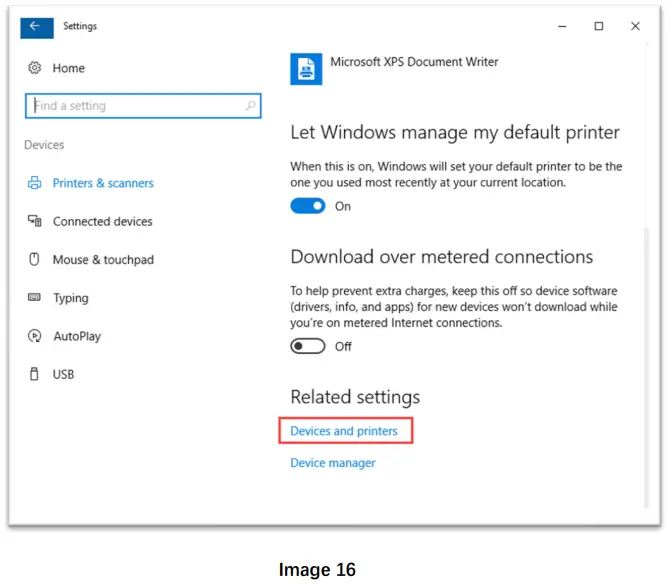
Task: Click the Connected devices icon
Action: click(35, 221)
